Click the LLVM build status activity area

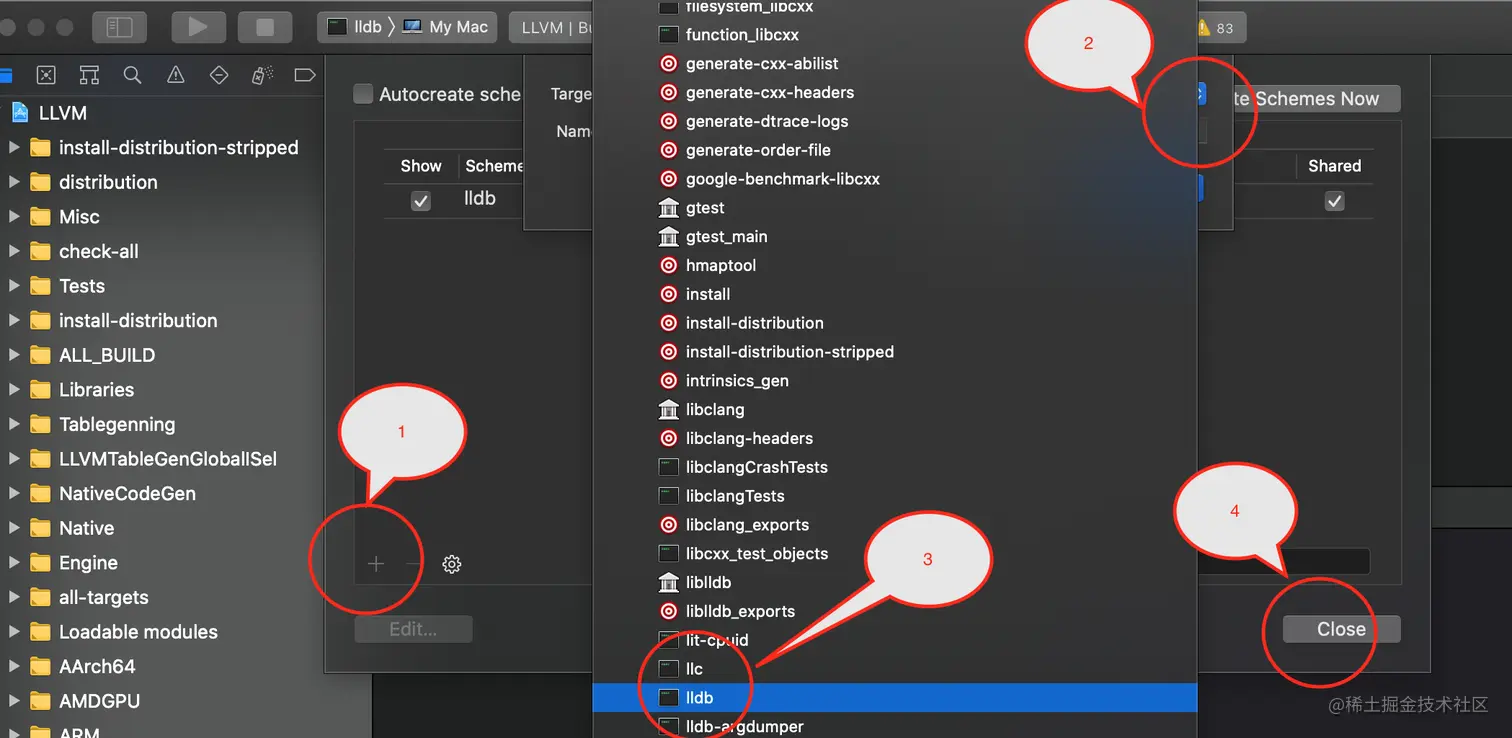(552, 27)
